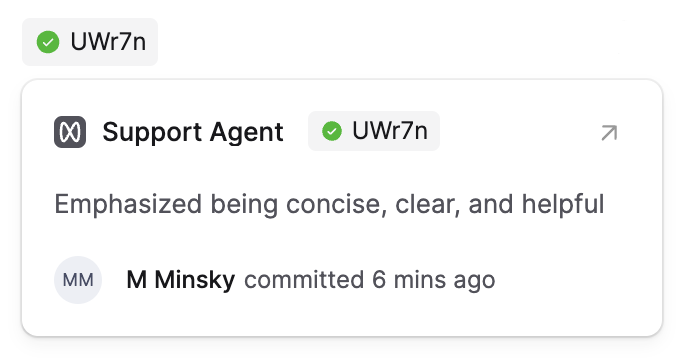The height and width of the screenshot is (364, 686).
Task: Click UWr7n text inside the card
Action: click(390, 131)
